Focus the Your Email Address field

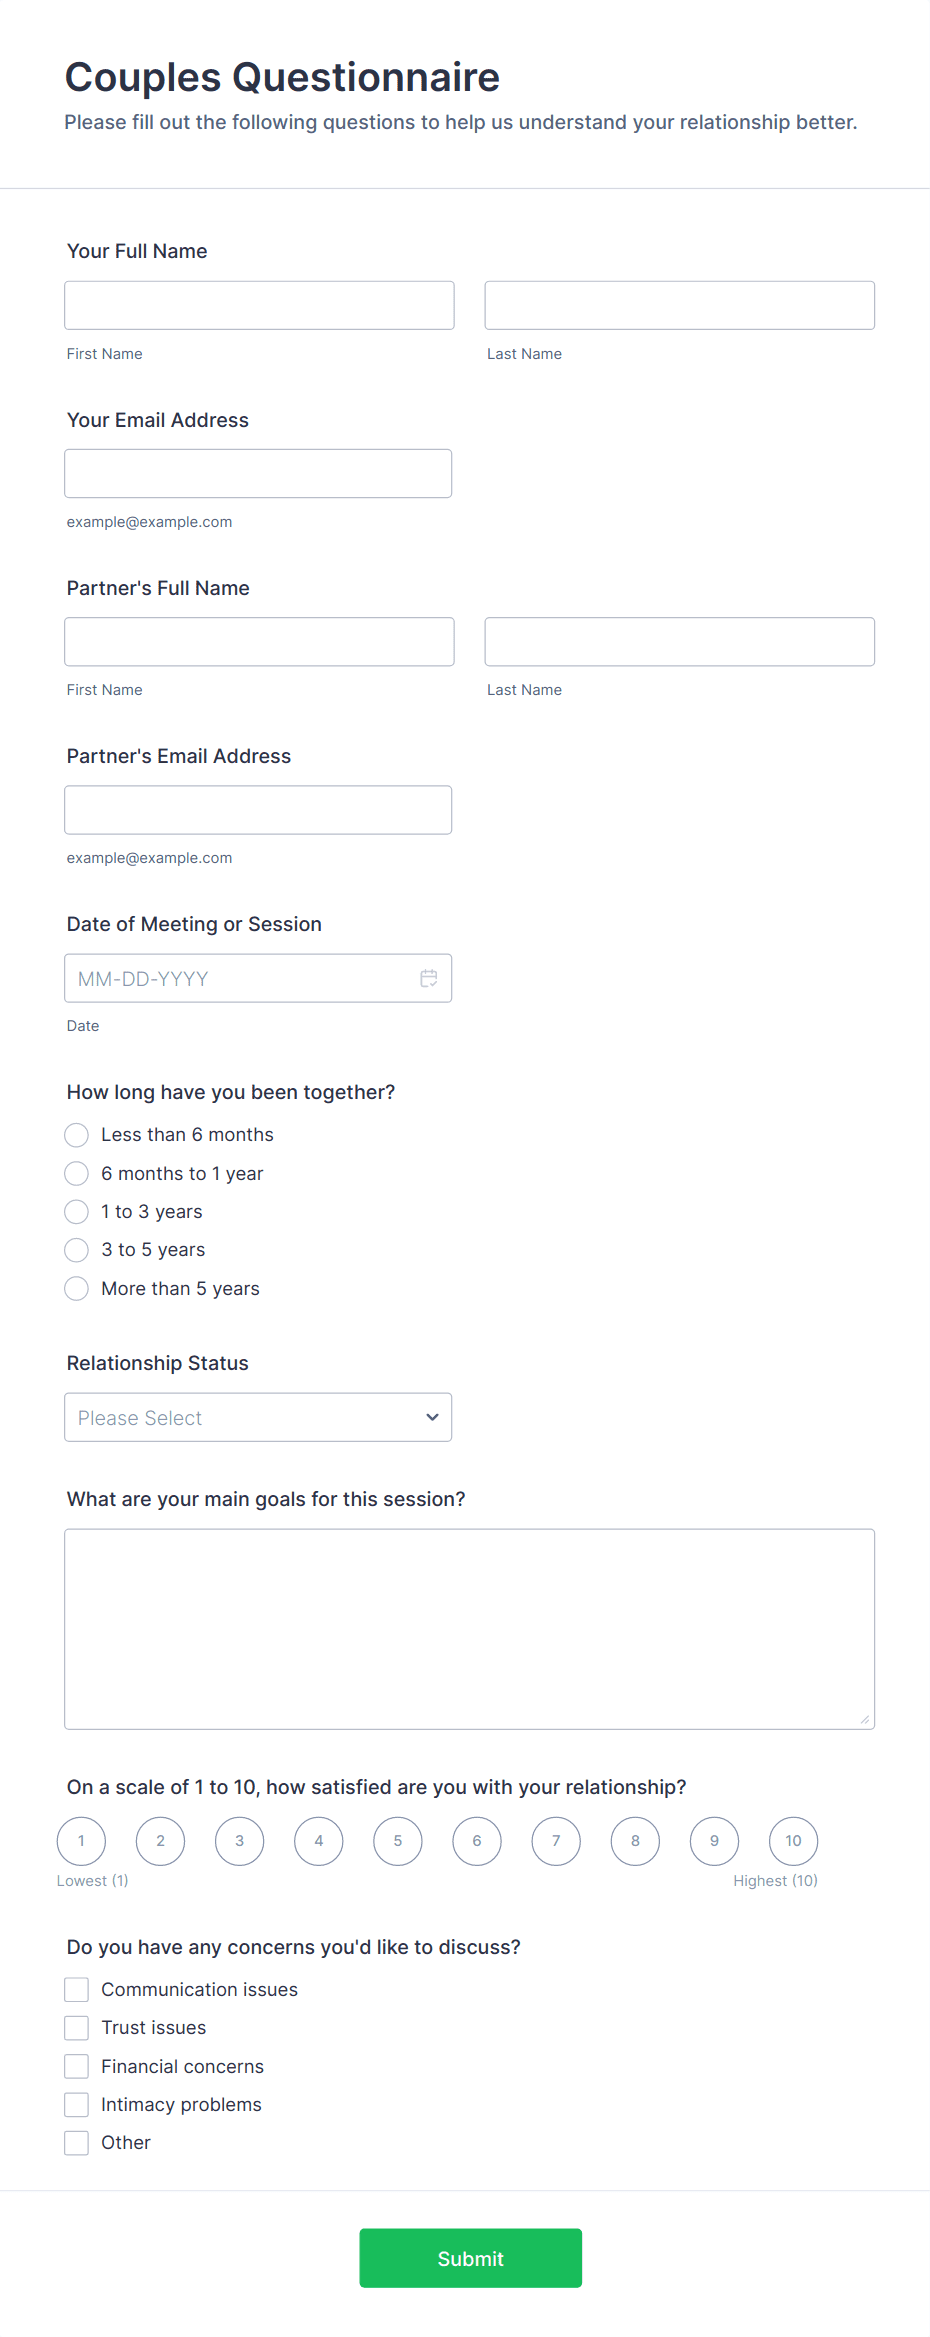pos(258,473)
